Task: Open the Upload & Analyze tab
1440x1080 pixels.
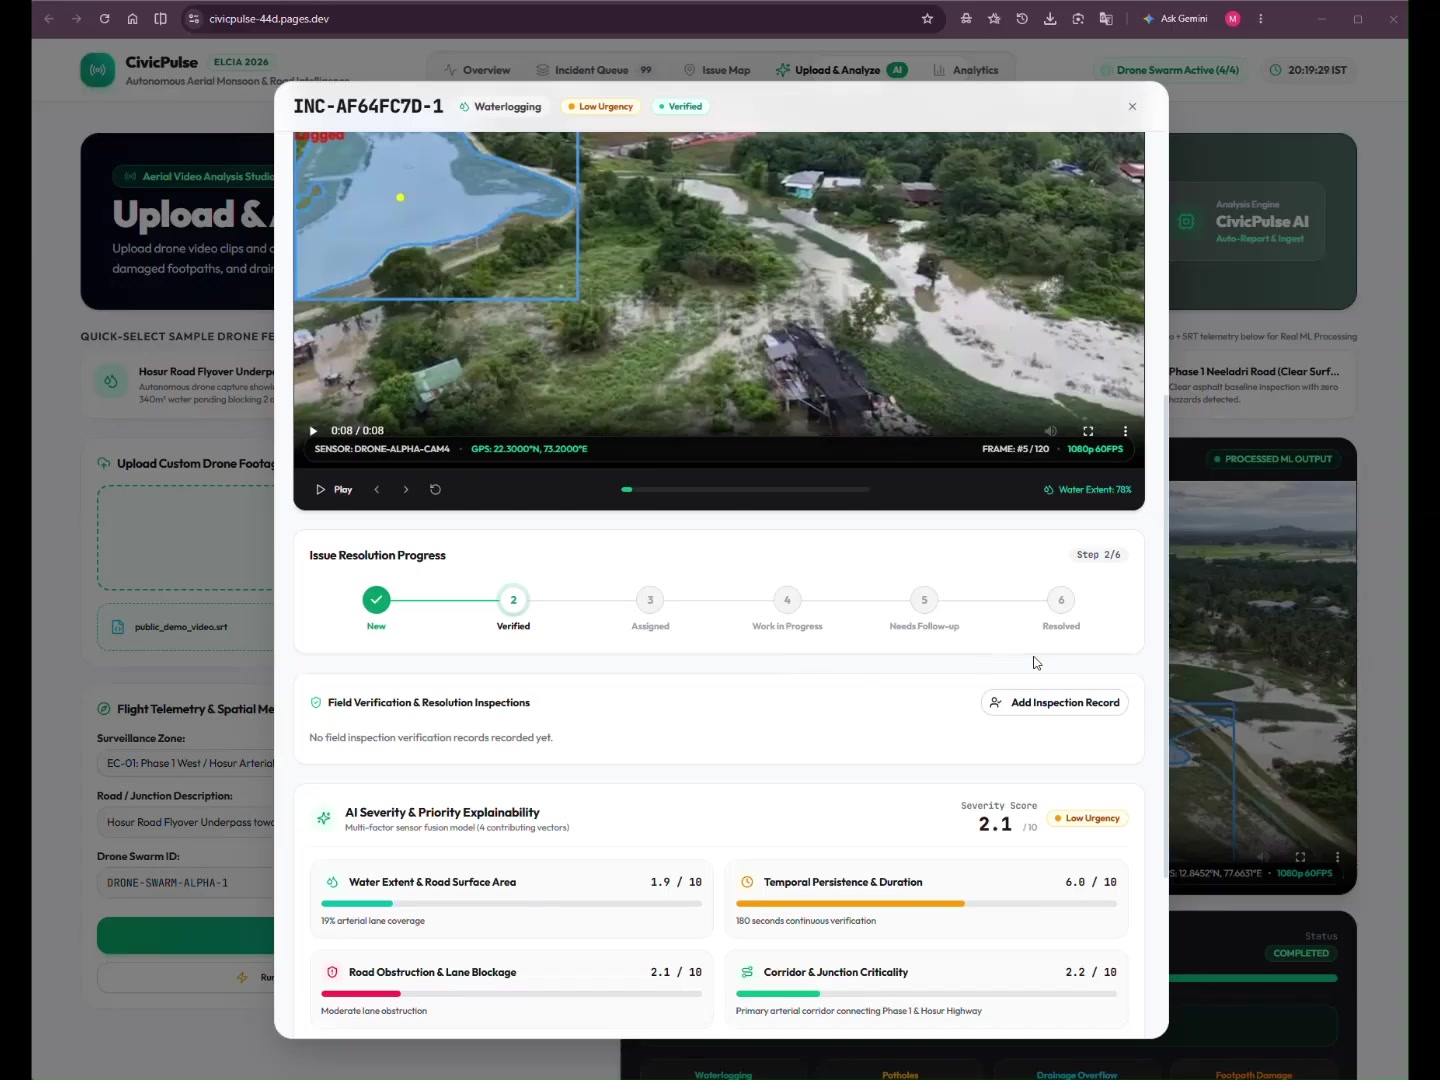Action: point(840,70)
